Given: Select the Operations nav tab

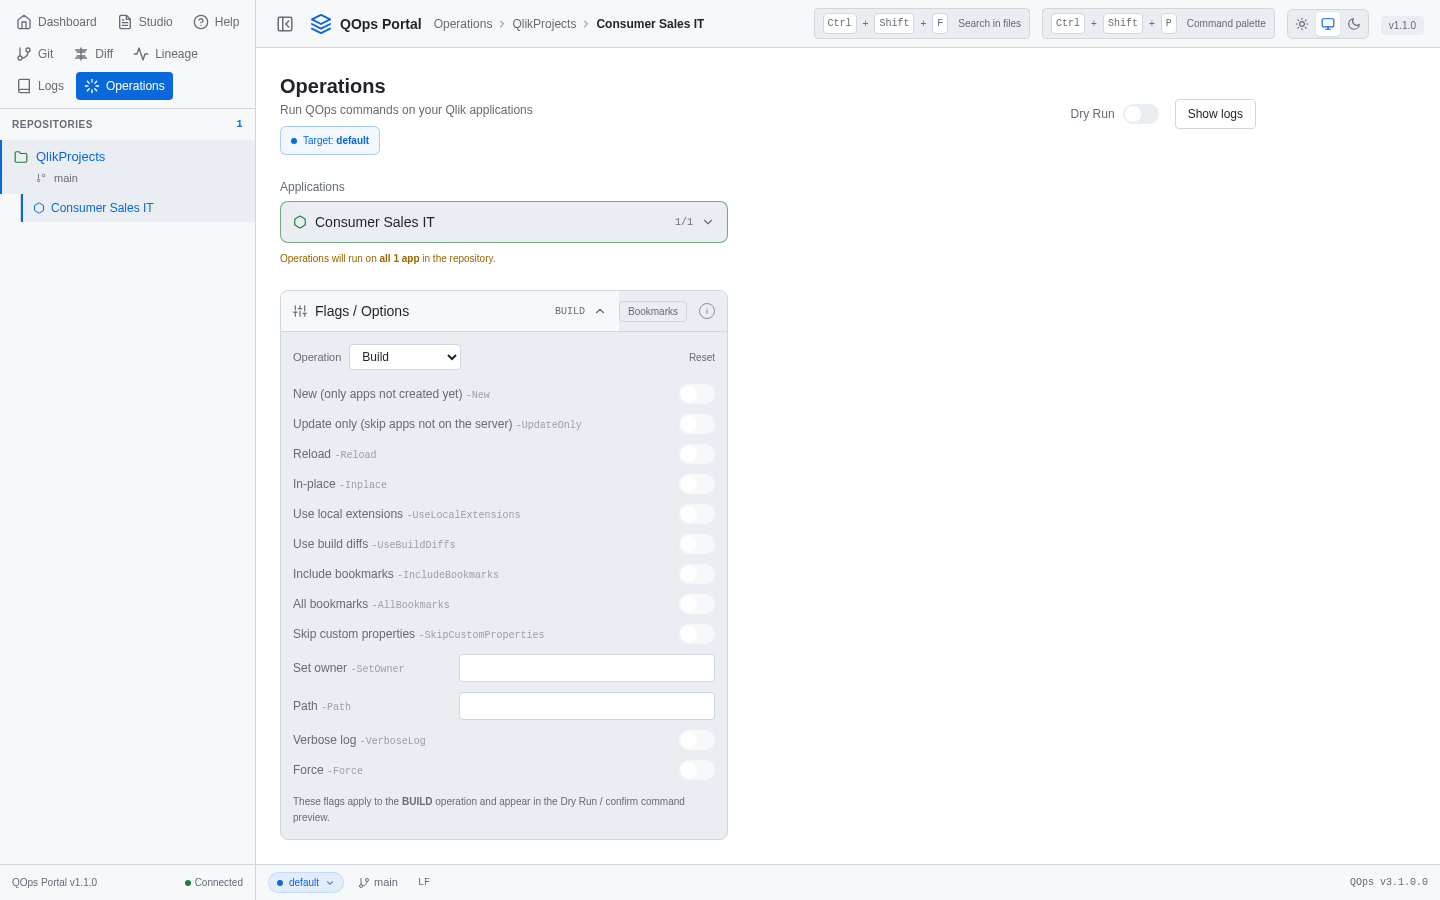Looking at the screenshot, I should (125, 86).
